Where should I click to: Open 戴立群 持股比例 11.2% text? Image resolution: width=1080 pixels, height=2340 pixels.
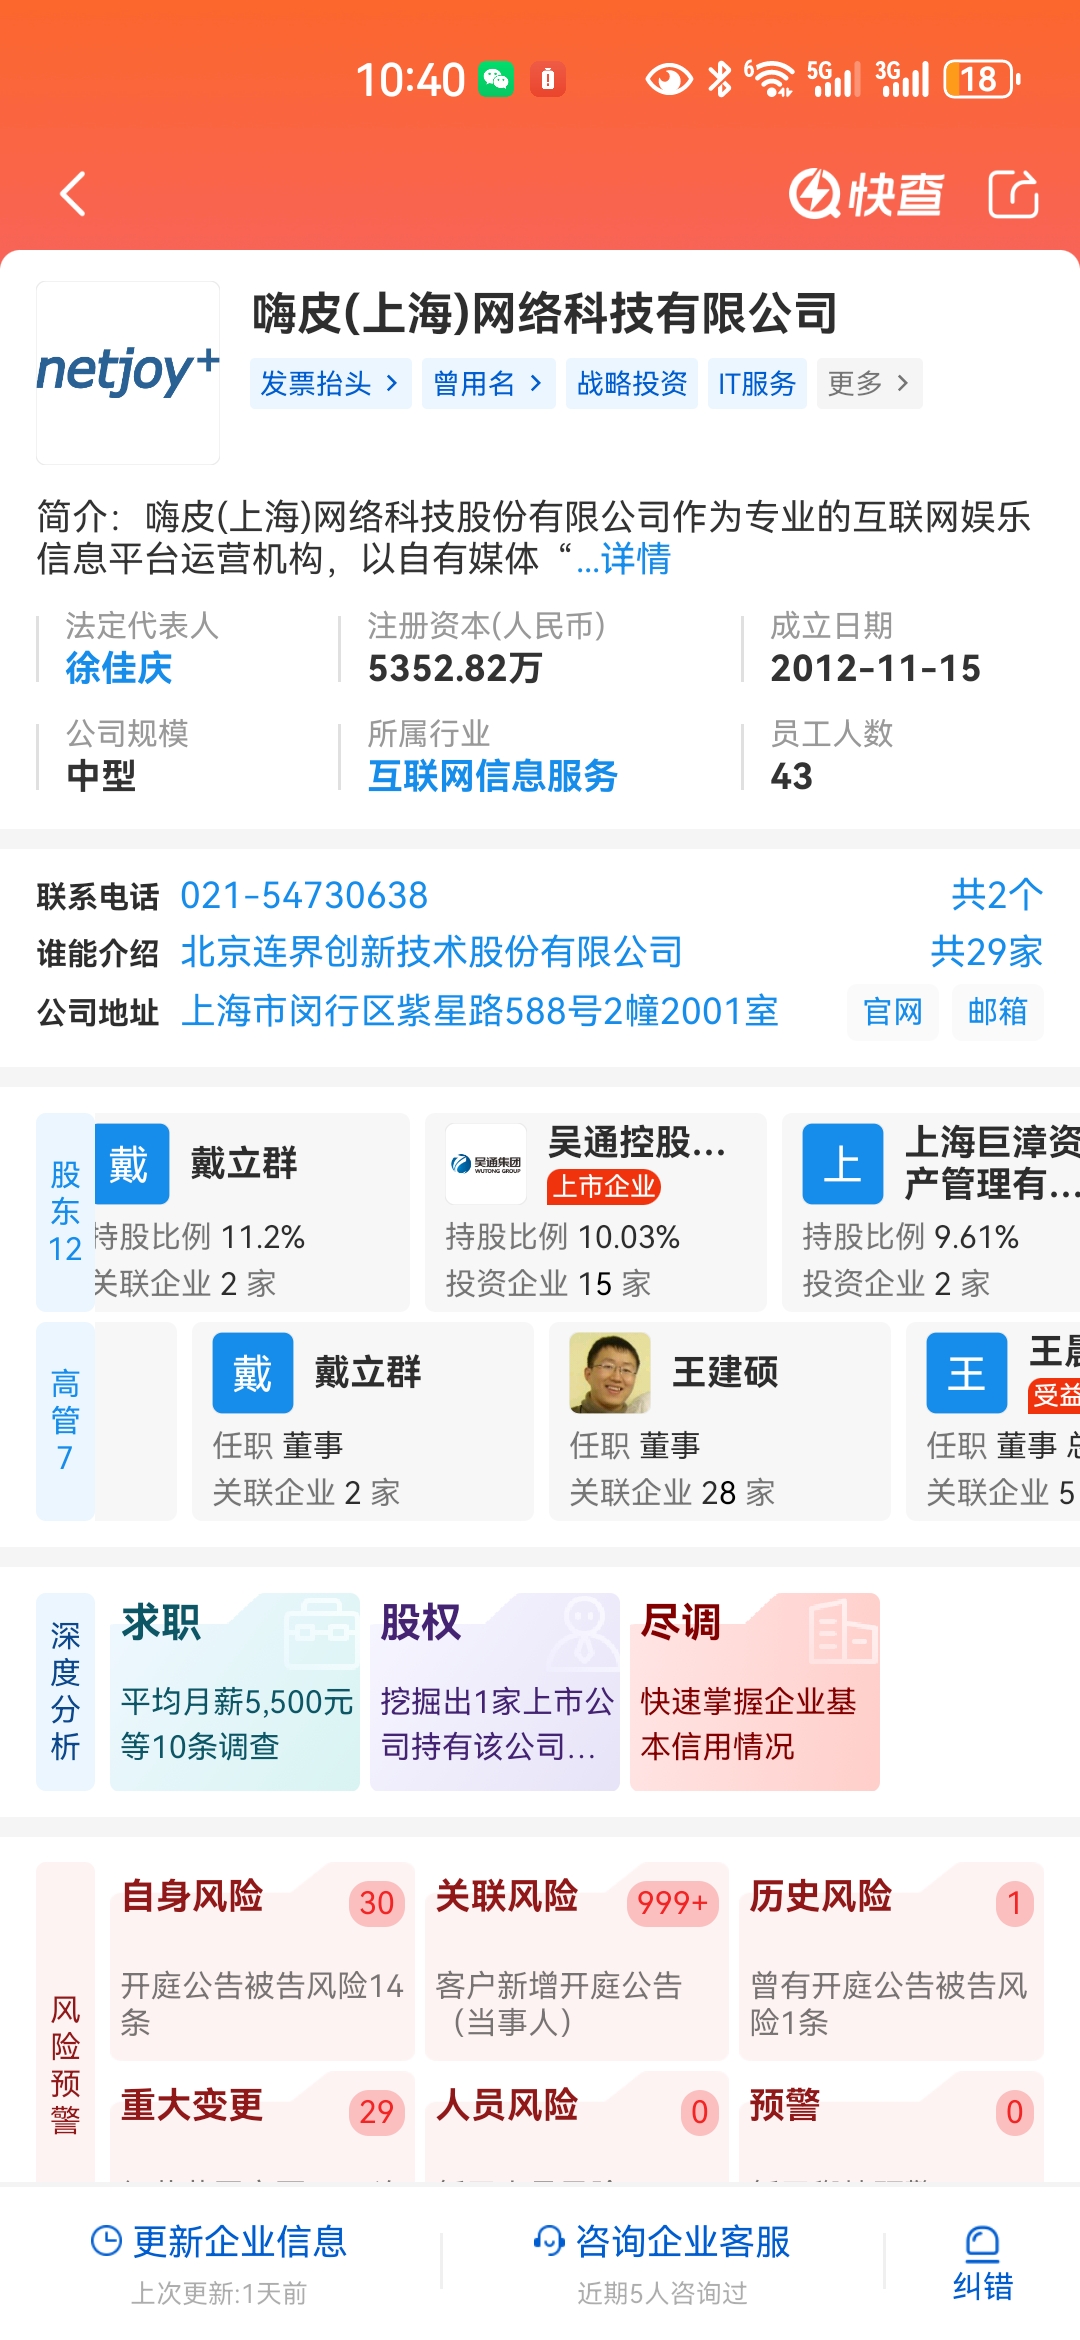(x=199, y=1237)
